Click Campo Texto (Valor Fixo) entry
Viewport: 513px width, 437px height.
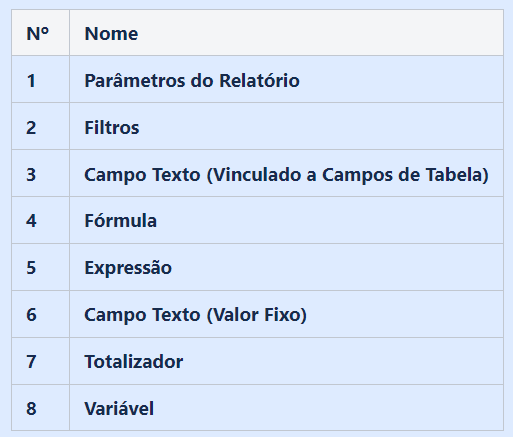195,315
